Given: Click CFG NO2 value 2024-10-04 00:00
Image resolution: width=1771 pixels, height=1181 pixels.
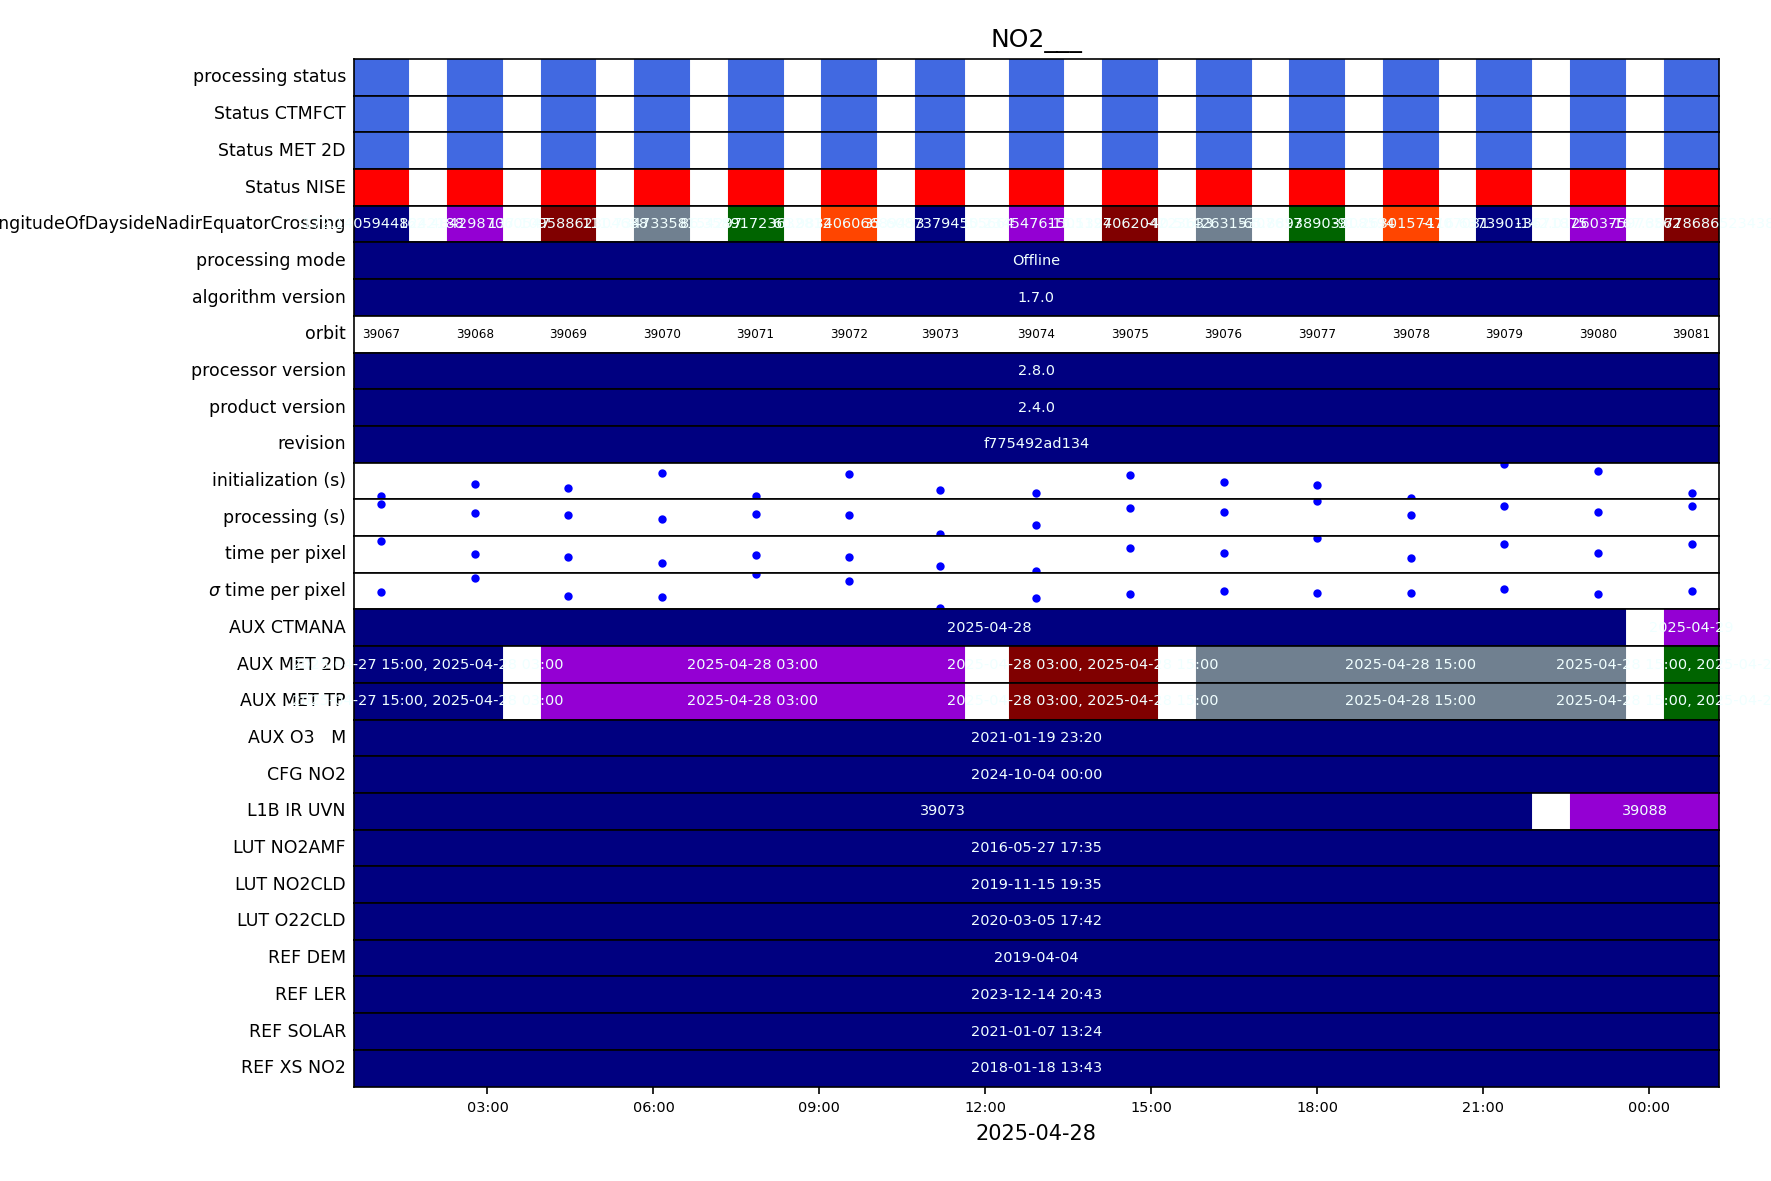Looking at the screenshot, I should pos(1035,774).
